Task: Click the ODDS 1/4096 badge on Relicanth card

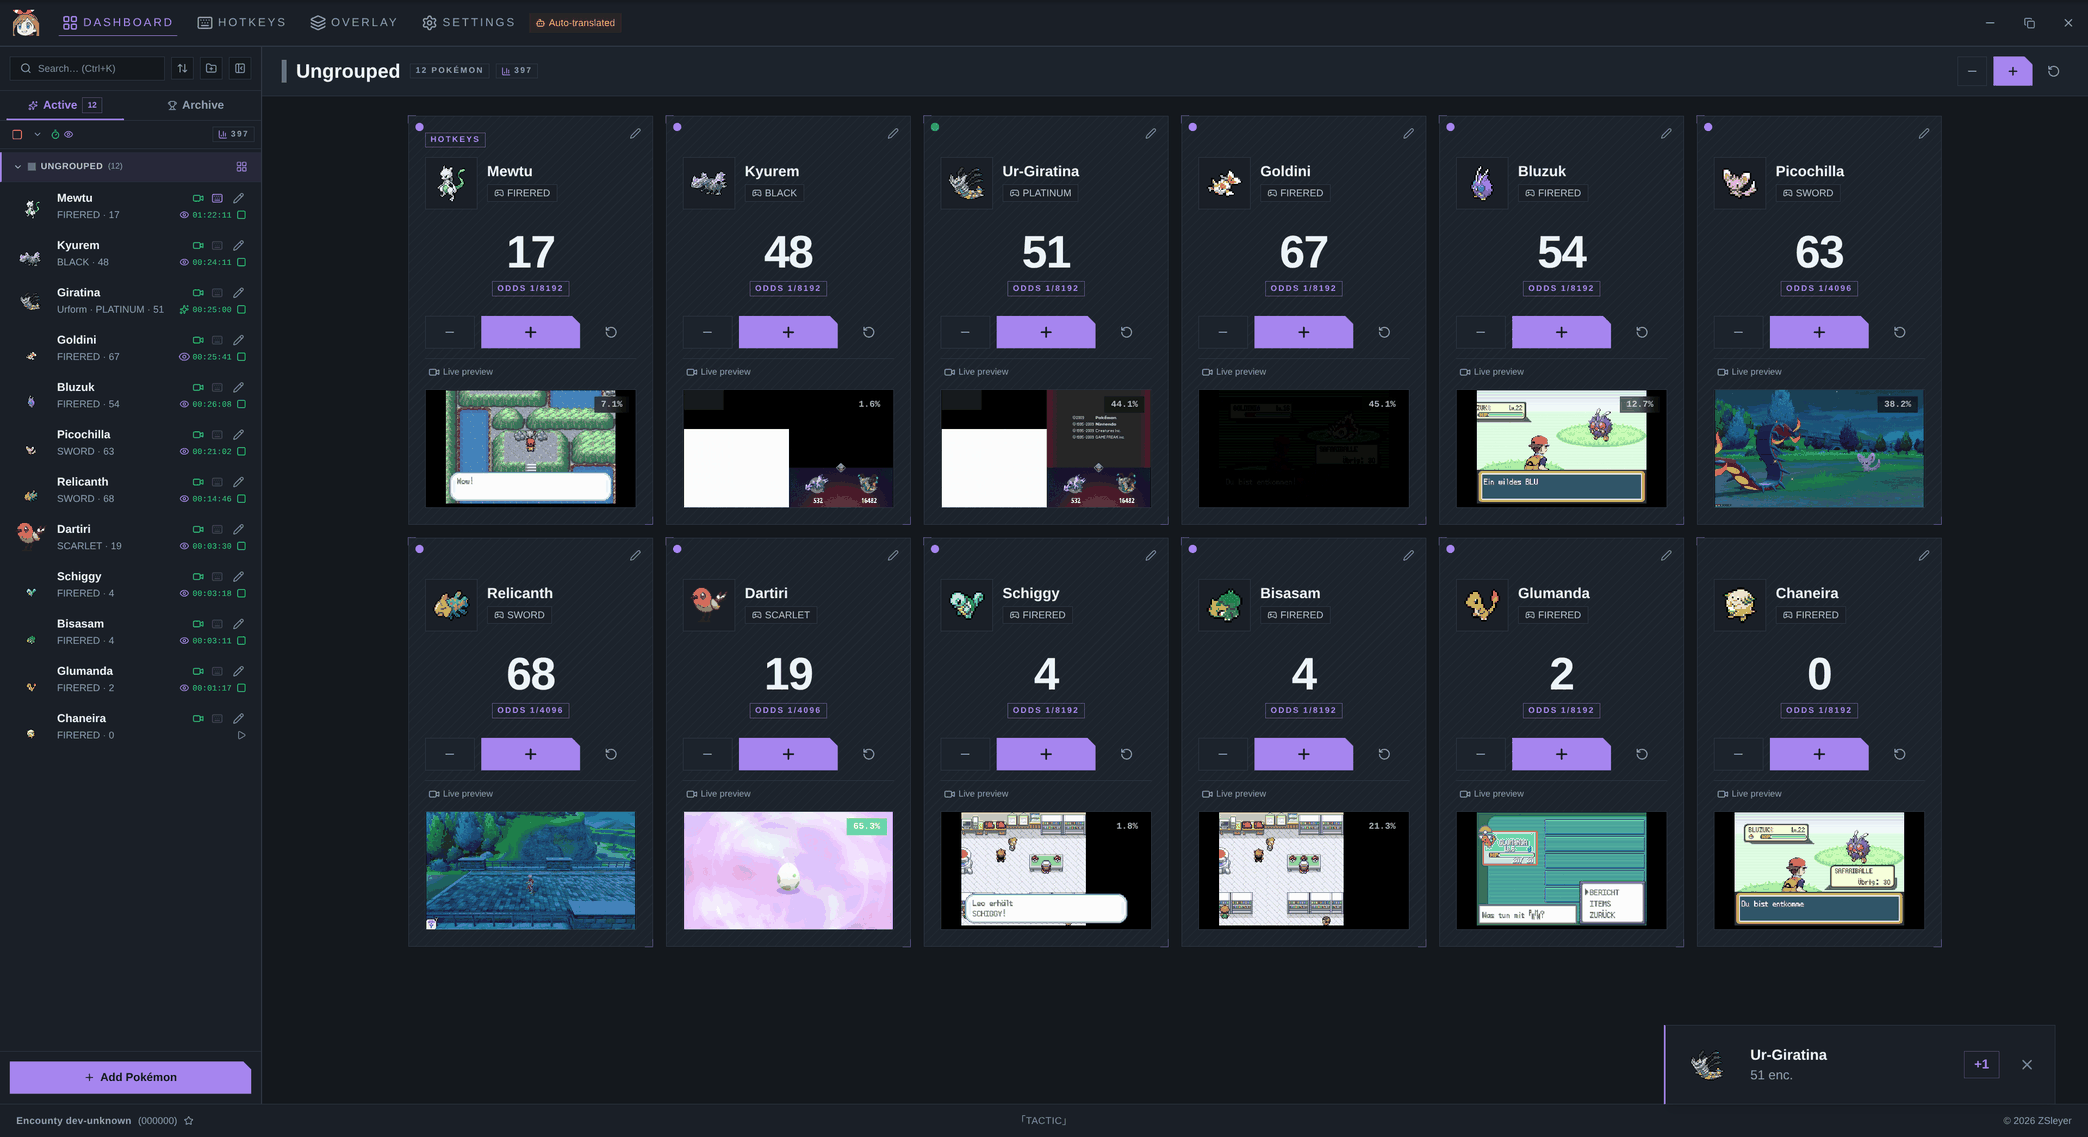Action: tap(530, 710)
